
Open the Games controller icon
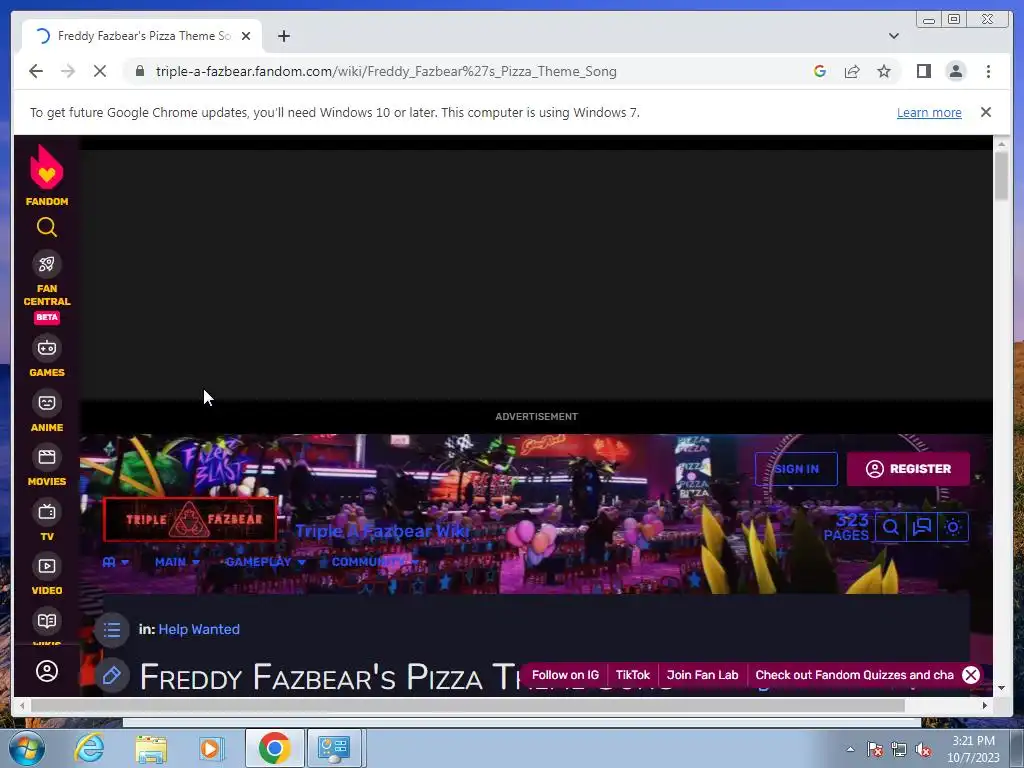tap(46, 348)
